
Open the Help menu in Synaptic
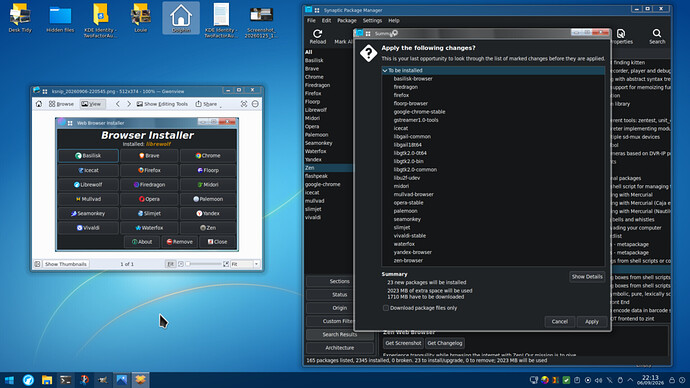click(394, 20)
